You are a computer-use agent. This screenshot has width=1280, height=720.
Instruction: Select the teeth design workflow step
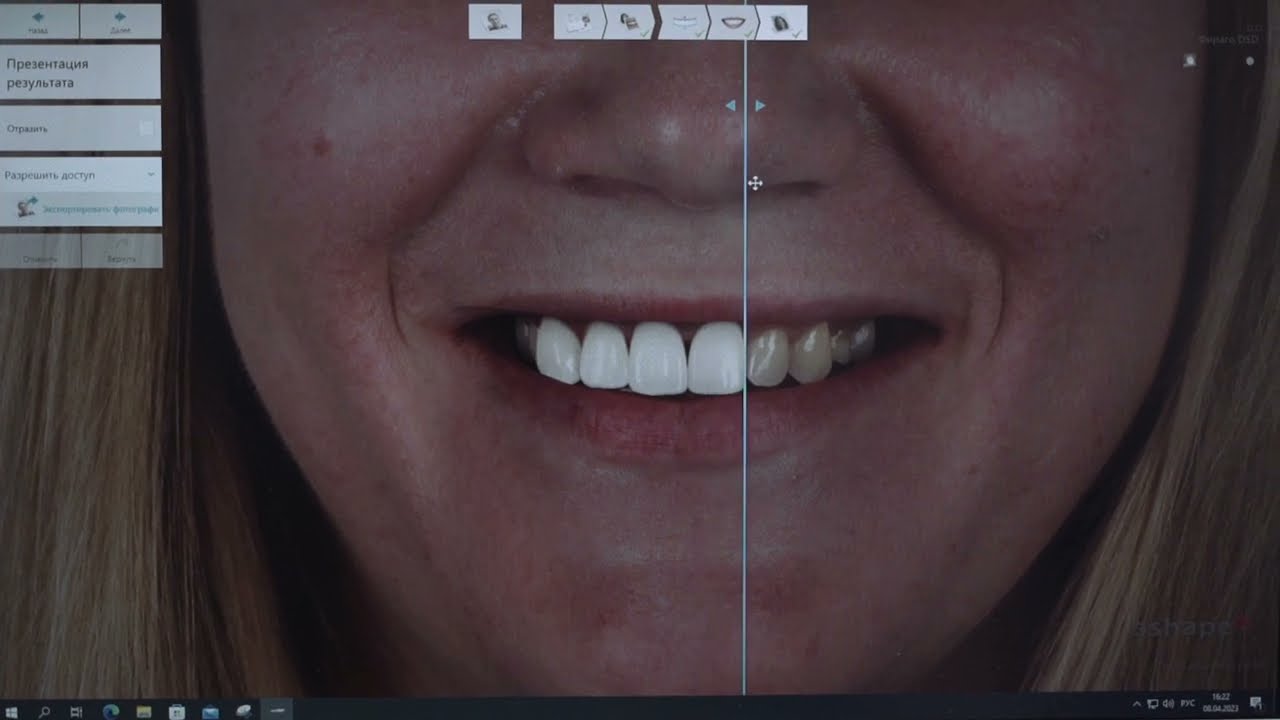[x=682, y=22]
